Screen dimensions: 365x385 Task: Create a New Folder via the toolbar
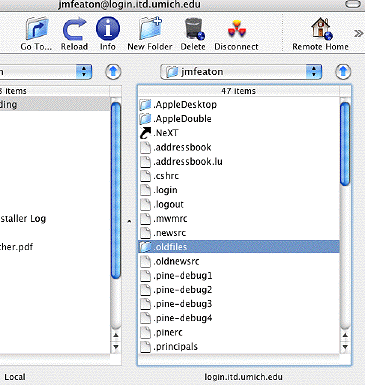coord(150,29)
